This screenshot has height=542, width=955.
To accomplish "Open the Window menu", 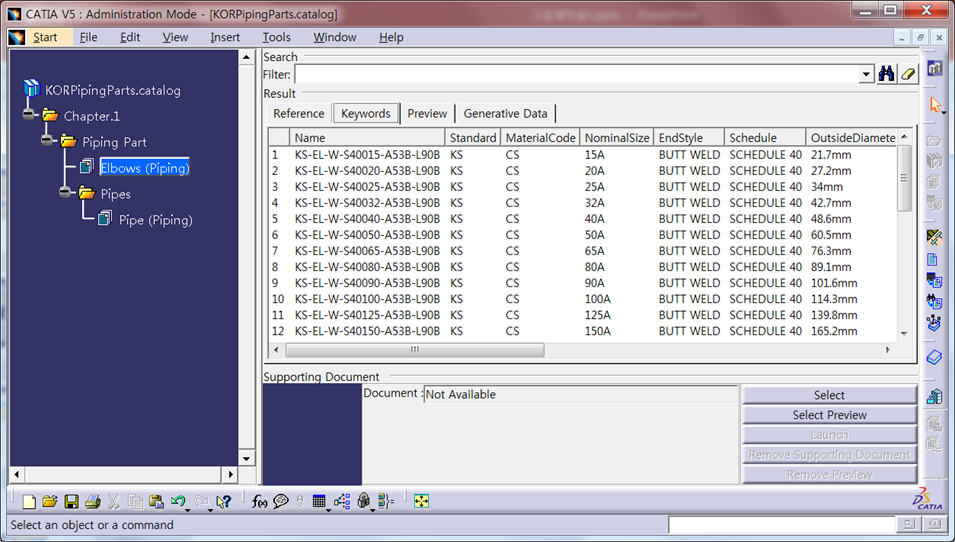I will tap(334, 37).
